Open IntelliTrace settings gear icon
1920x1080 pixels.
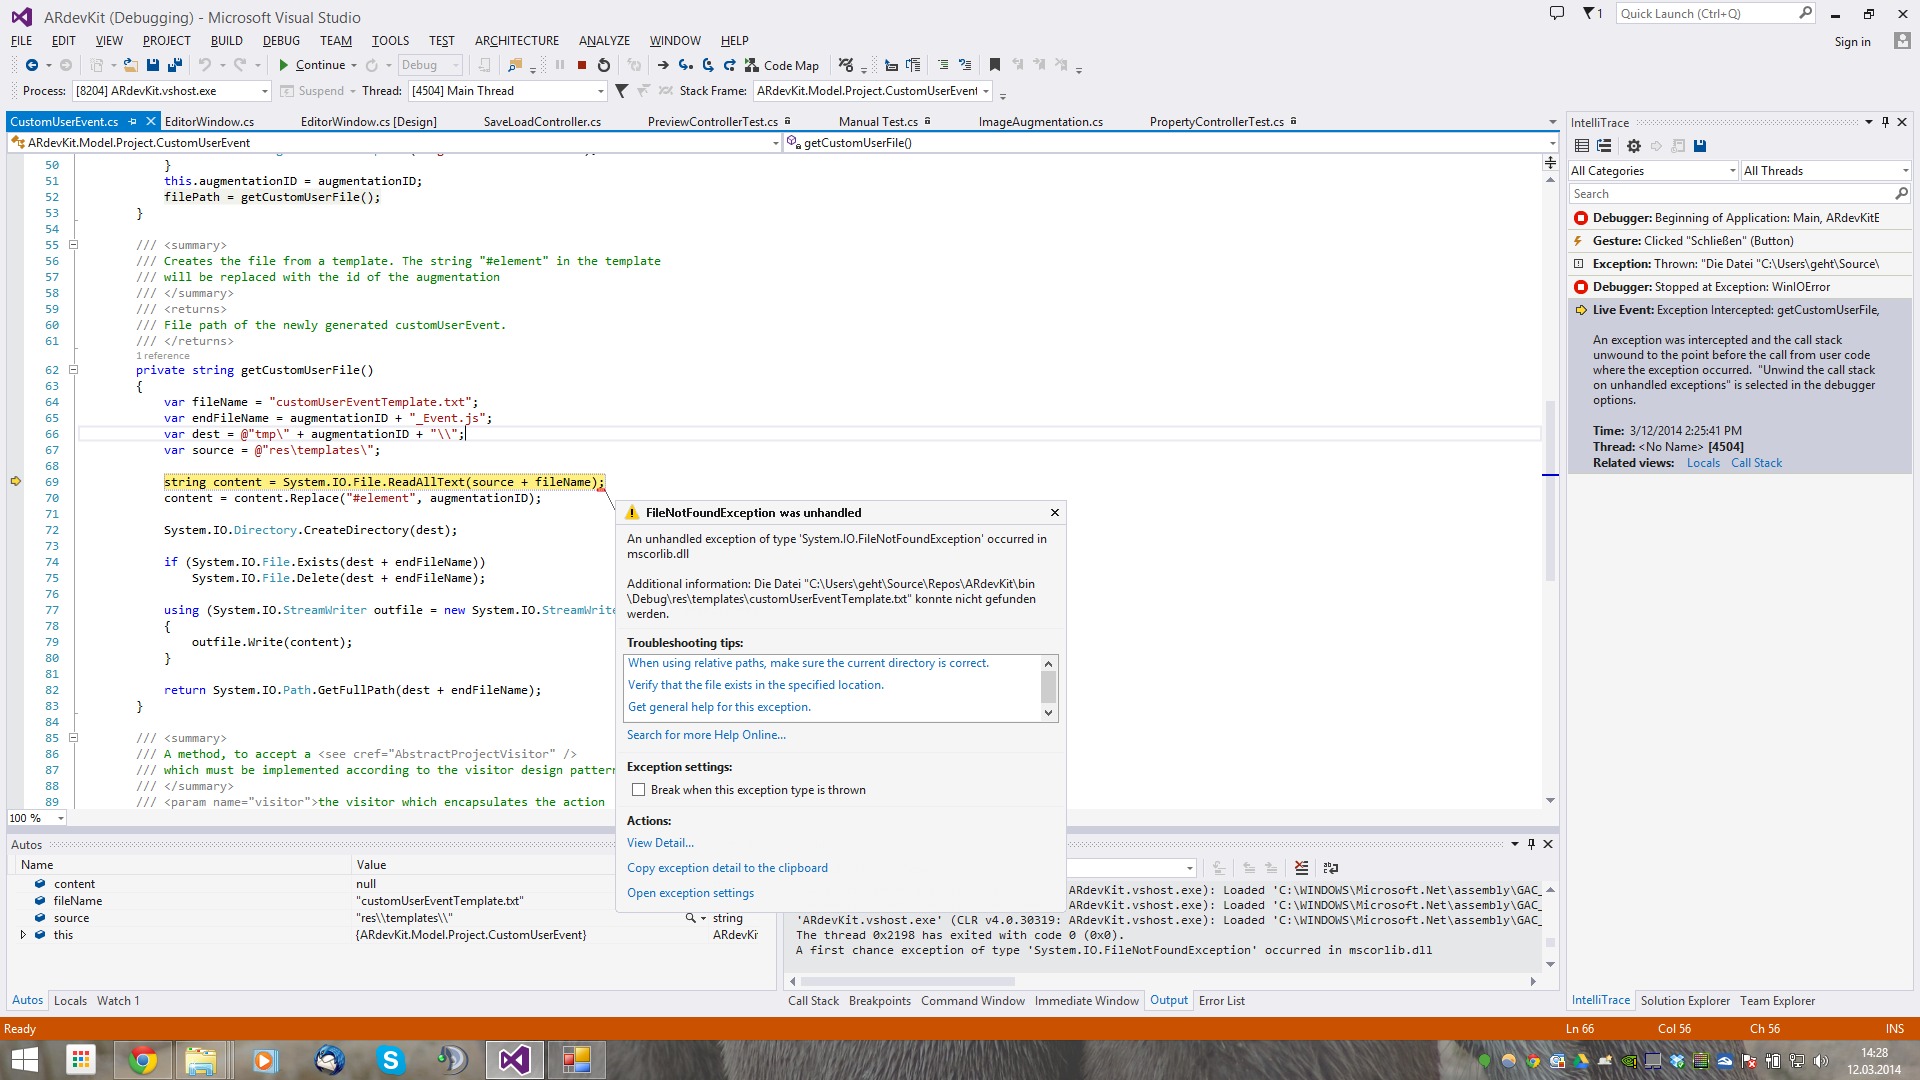pos(1634,146)
